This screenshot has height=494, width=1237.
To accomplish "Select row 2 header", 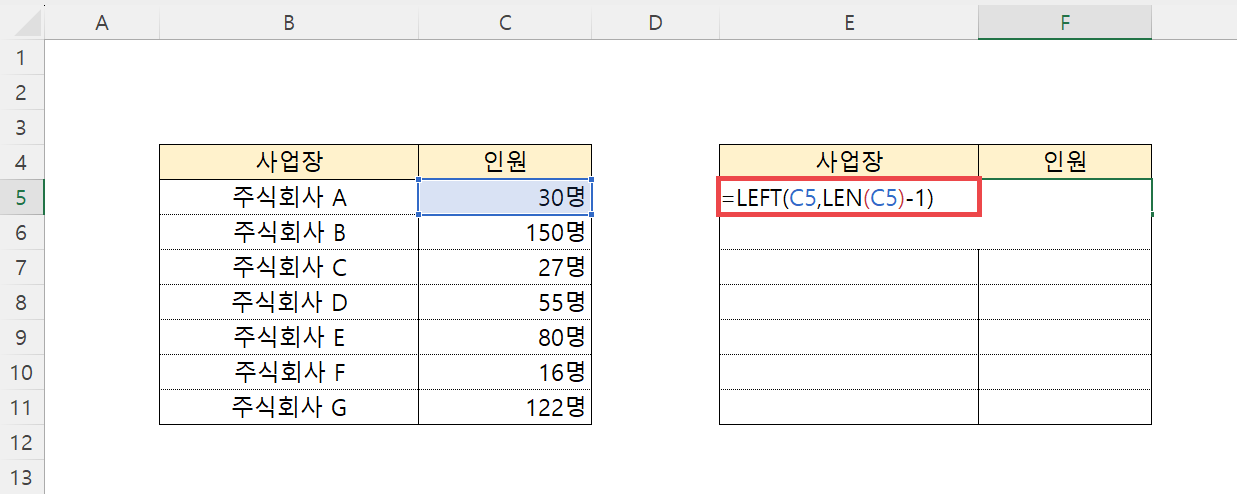I will [22, 92].
